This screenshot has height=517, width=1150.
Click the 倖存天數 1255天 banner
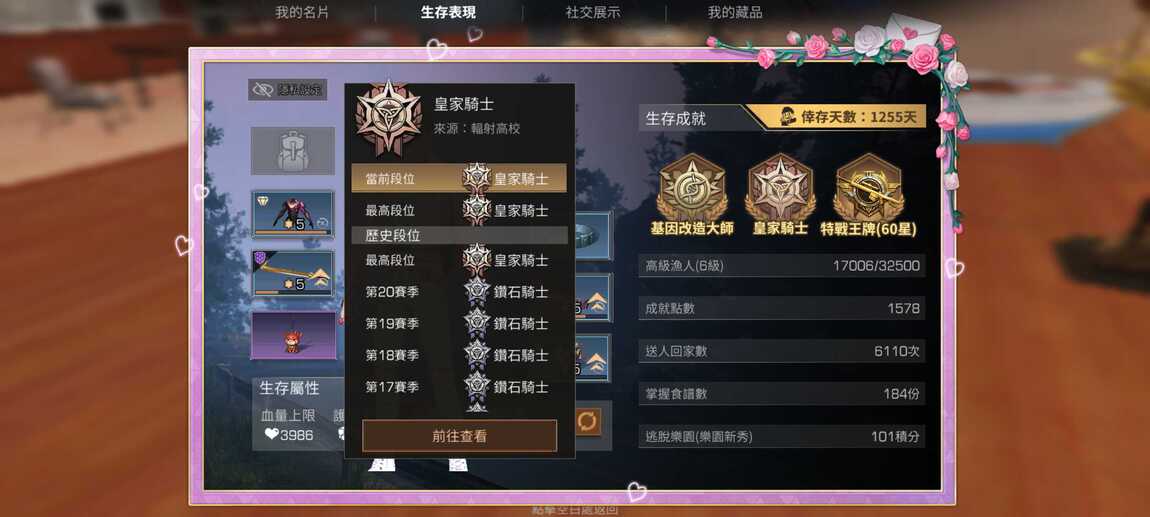pos(838,117)
